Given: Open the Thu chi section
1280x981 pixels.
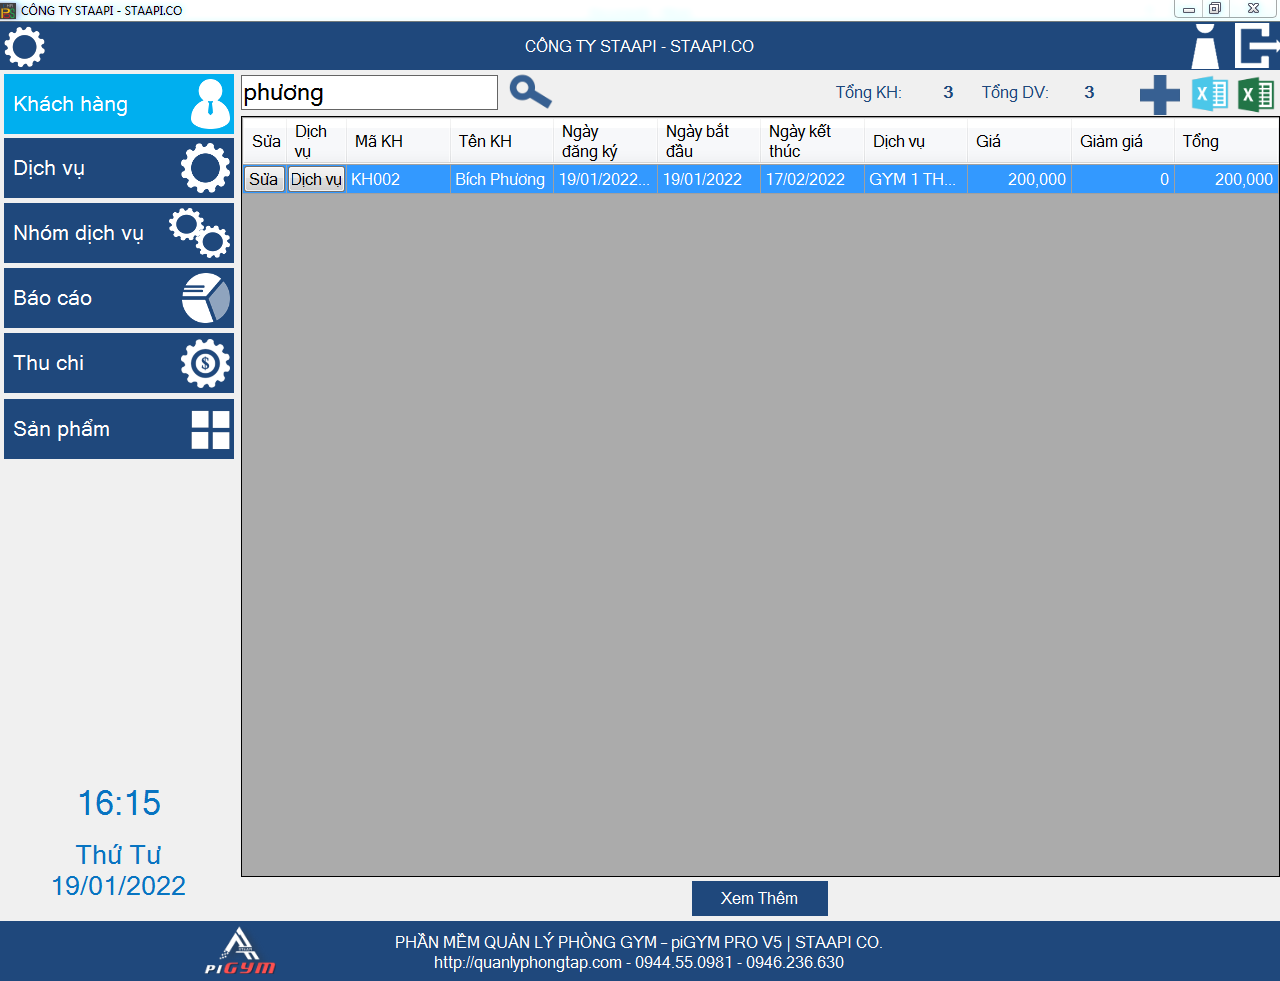Looking at the screenshot, I should coord(119,363).
